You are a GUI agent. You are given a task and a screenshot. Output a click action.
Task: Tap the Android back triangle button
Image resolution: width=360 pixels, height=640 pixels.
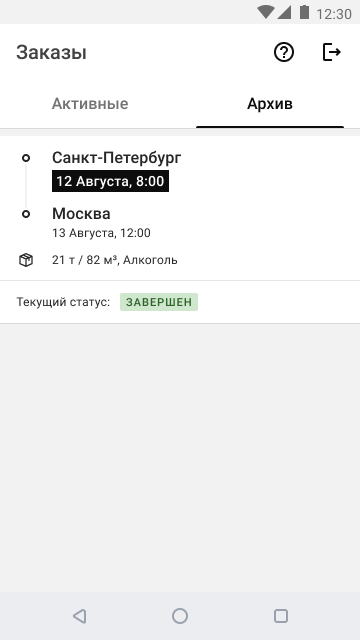[x=79, y=616]
